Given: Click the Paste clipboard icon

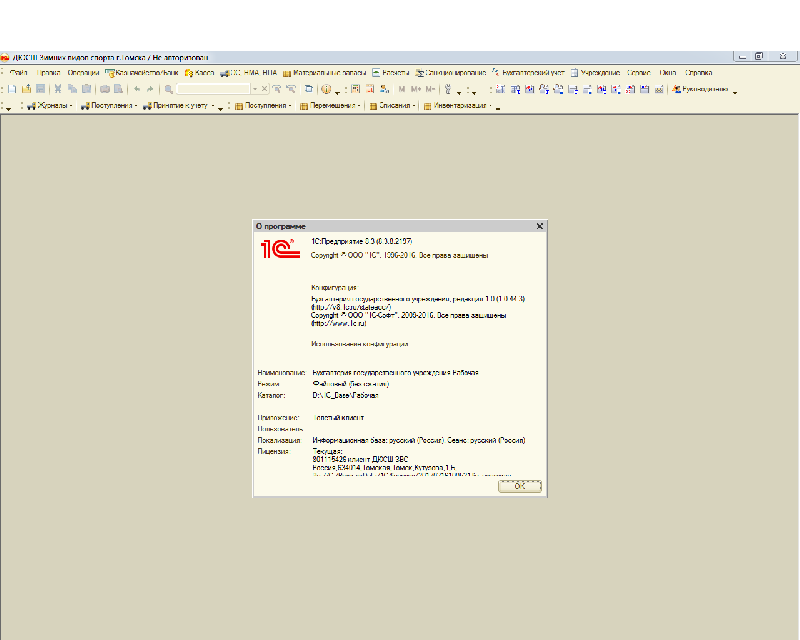Looking at the screenshot, I should point(86,89).
